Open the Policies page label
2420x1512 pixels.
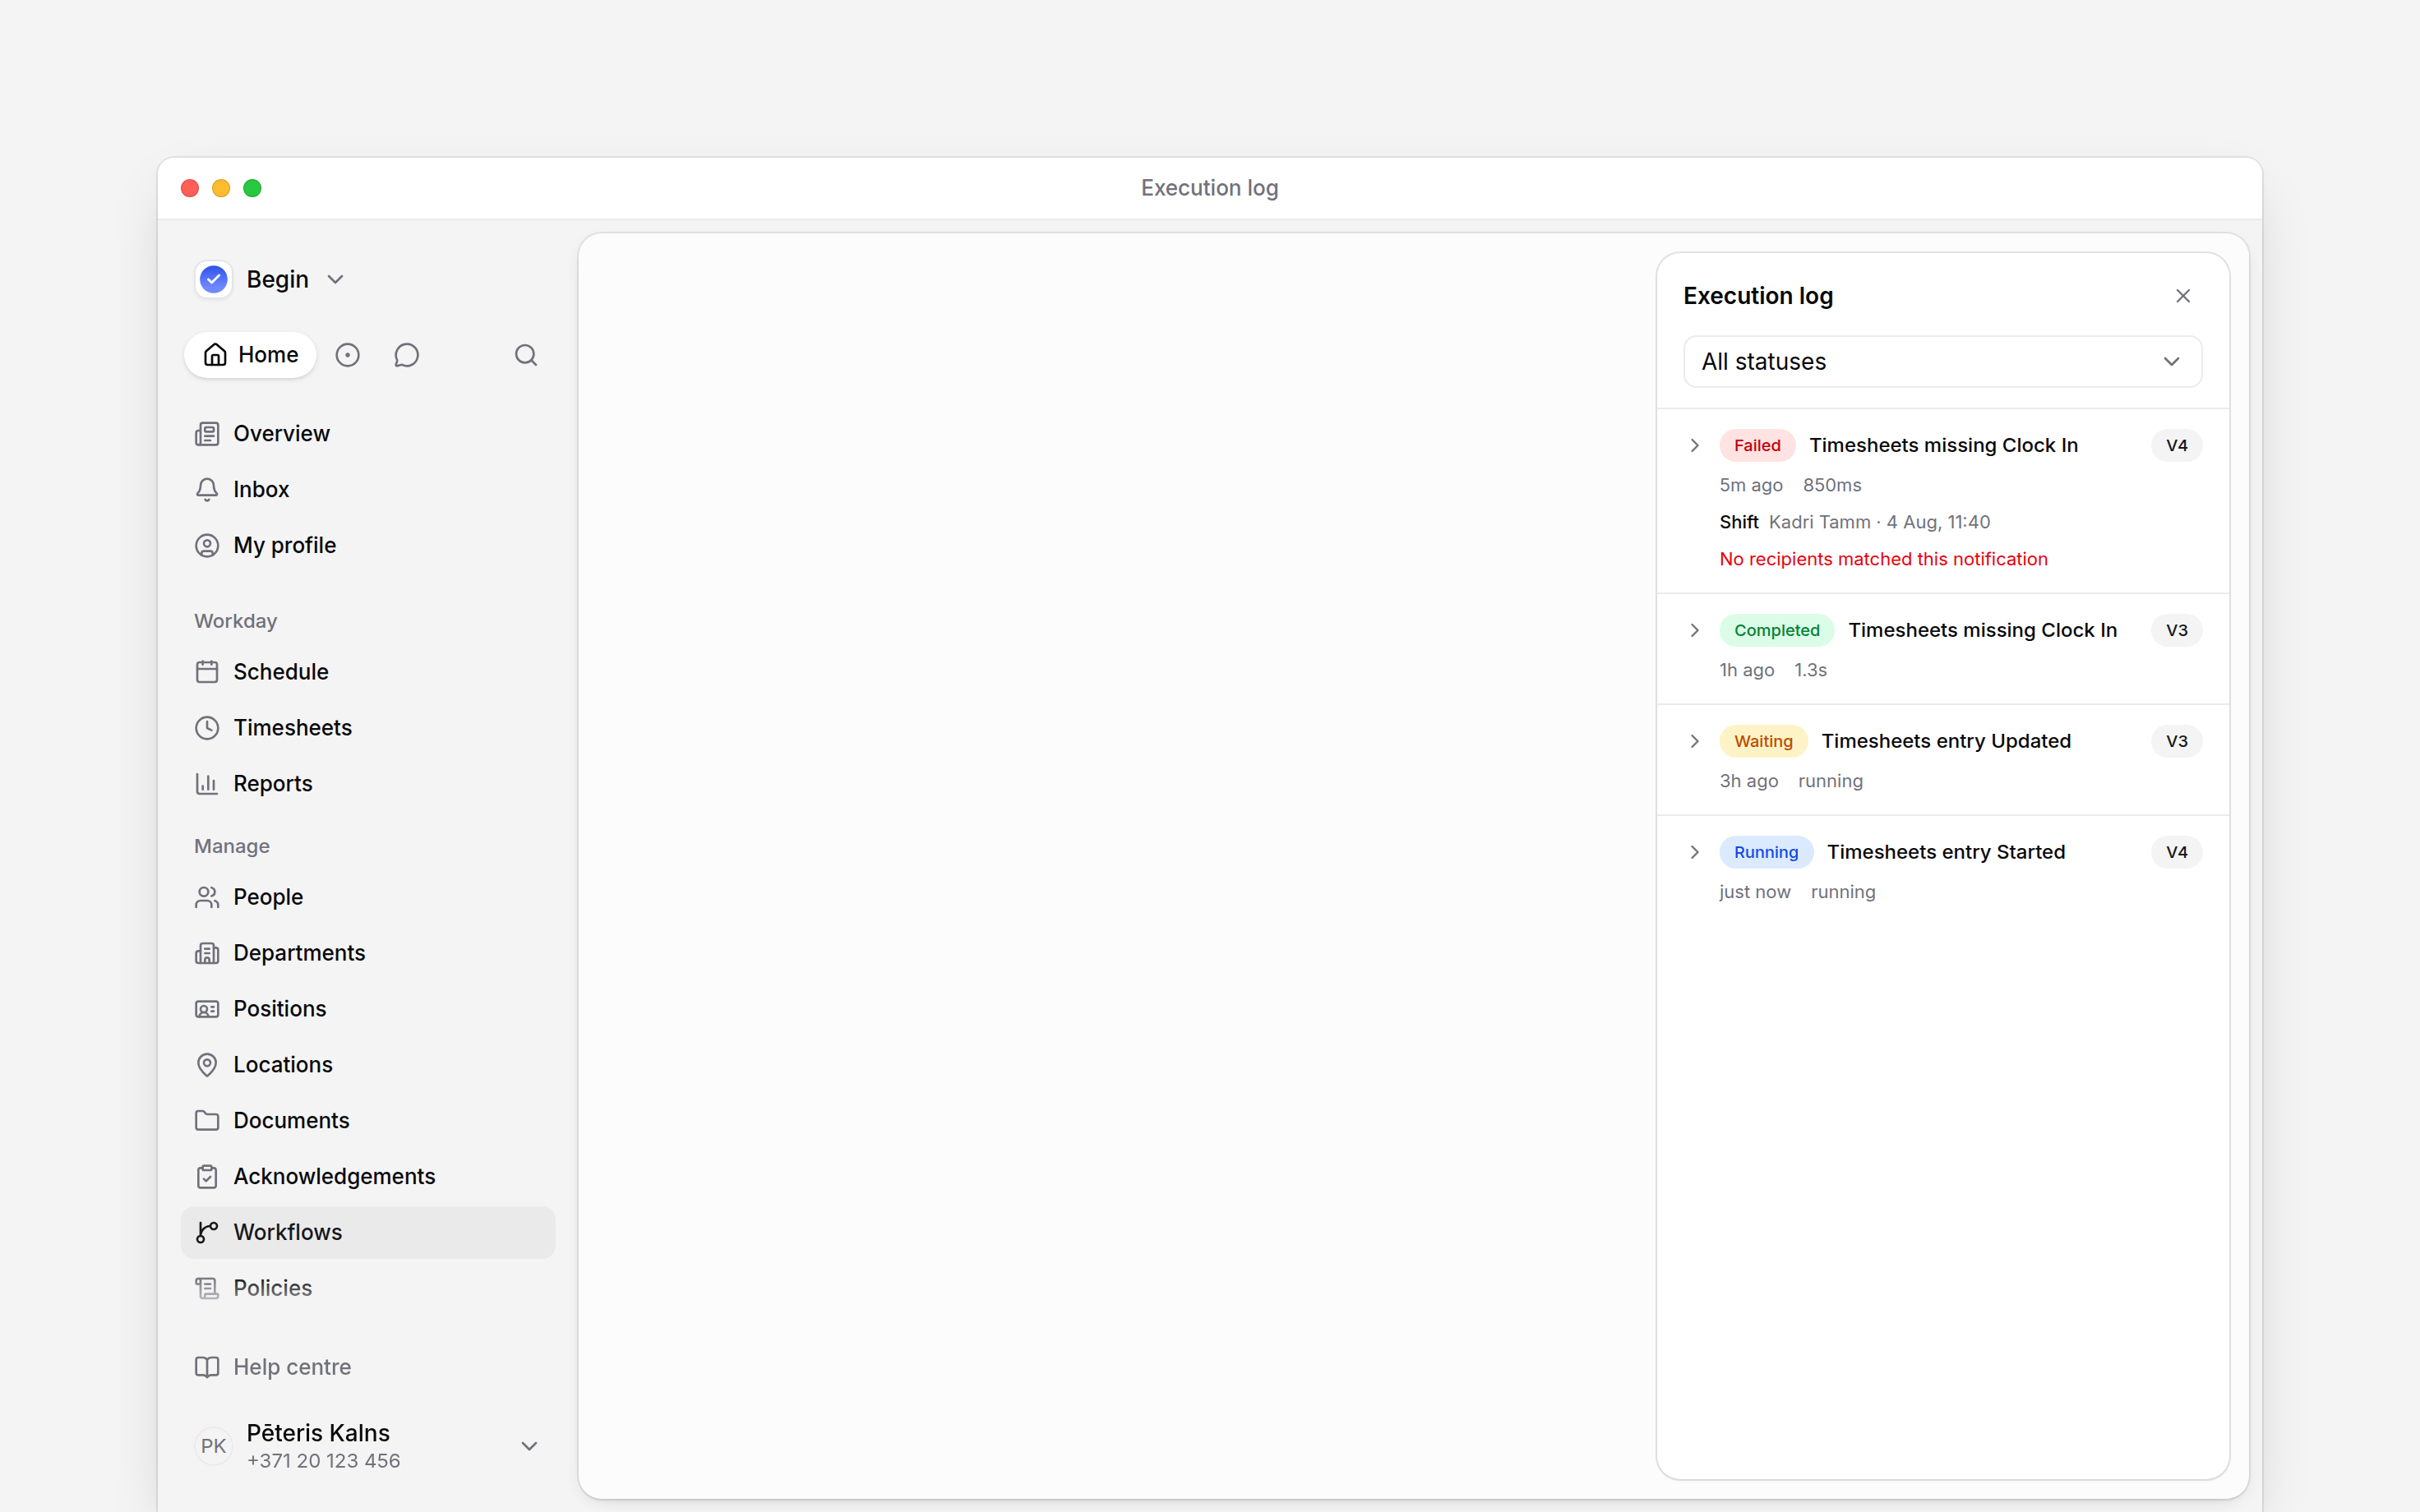(272, 1289)
